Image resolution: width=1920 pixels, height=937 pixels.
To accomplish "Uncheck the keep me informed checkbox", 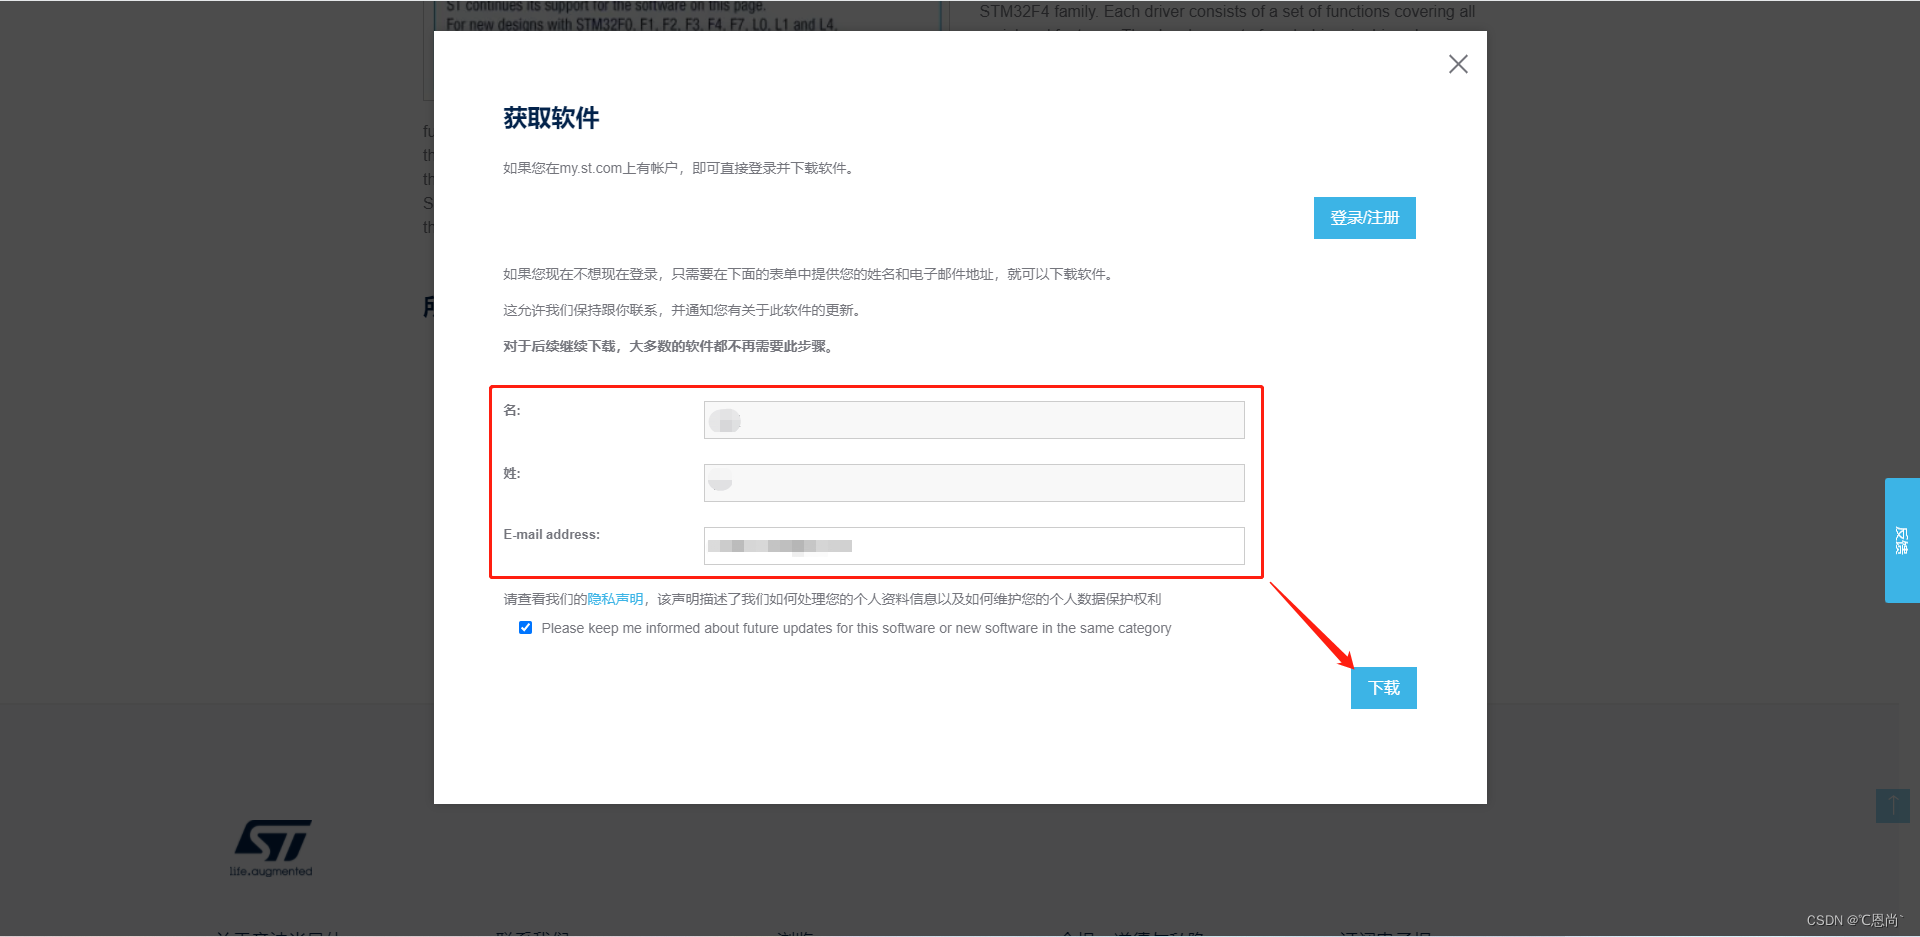I will click(525, 628).
